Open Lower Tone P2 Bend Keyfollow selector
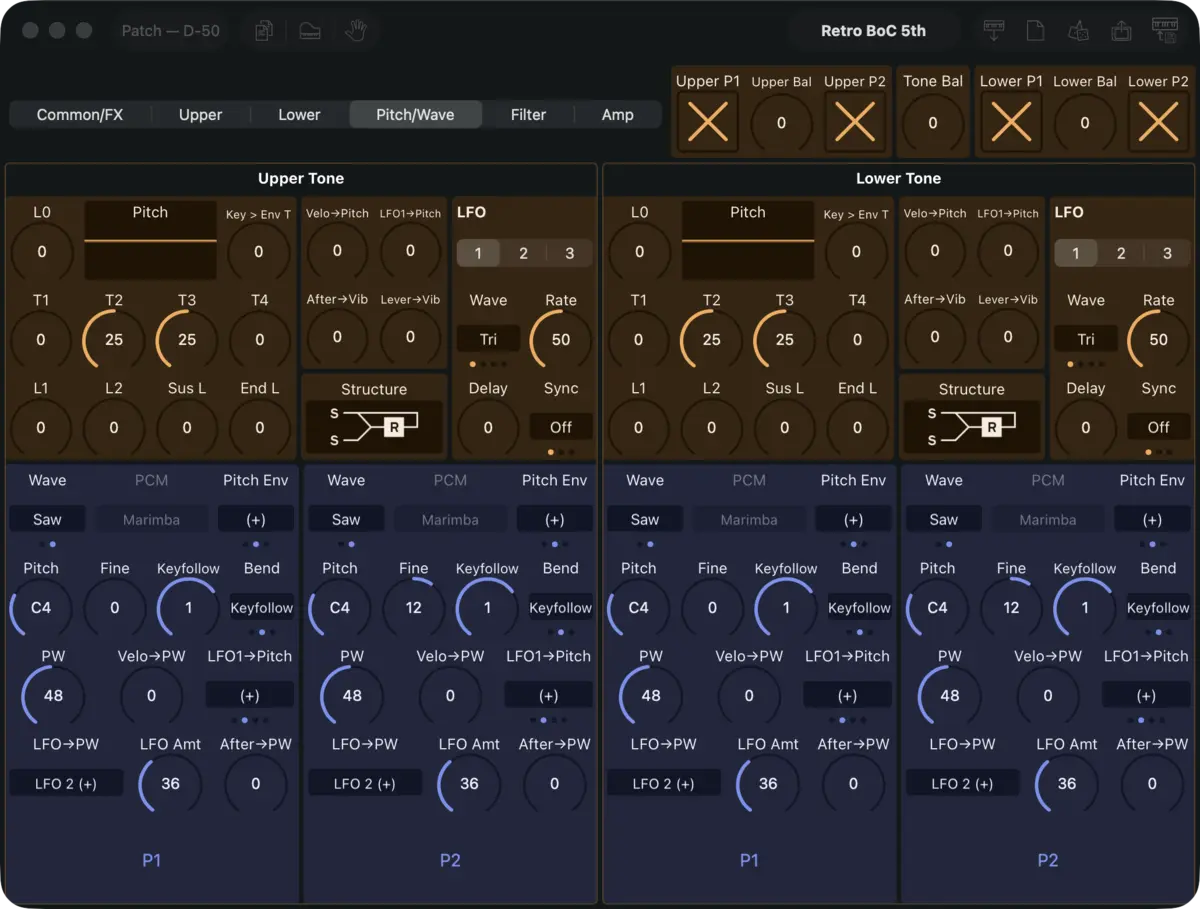 pyautogui.click(x=1158, y=607)
